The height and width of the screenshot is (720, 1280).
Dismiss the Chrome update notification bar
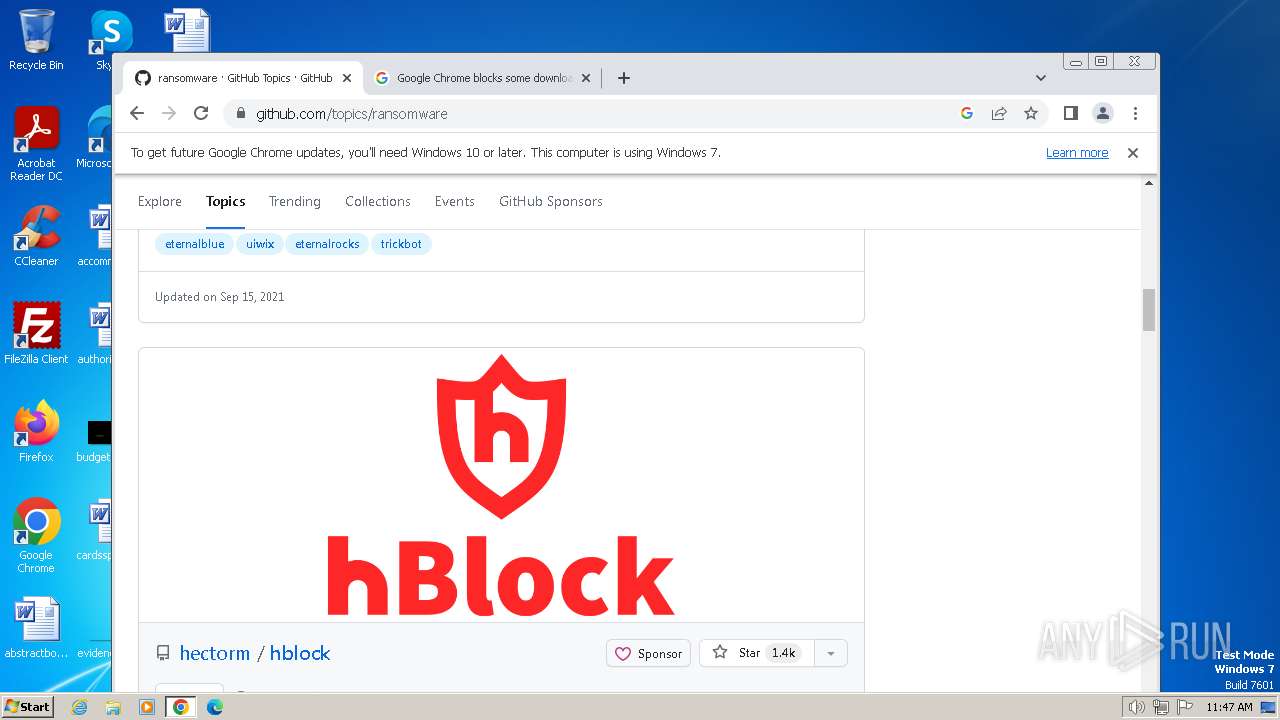tap(1133, 153)
